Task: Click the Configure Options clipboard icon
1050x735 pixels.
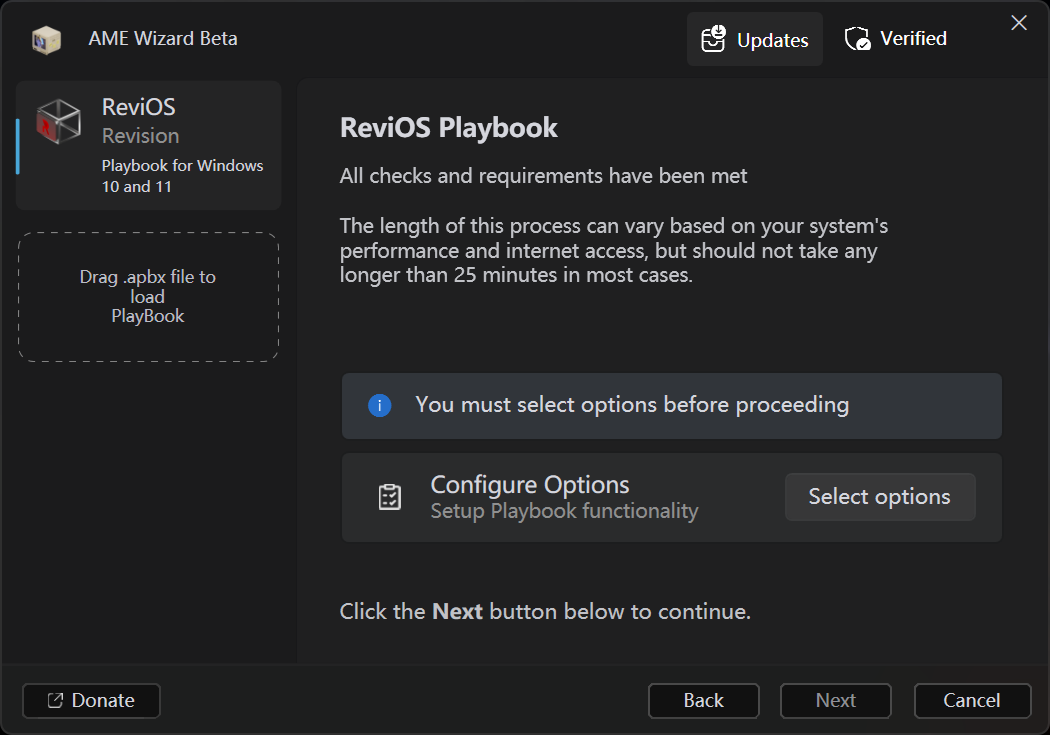Action: click(x=390, y=497)
